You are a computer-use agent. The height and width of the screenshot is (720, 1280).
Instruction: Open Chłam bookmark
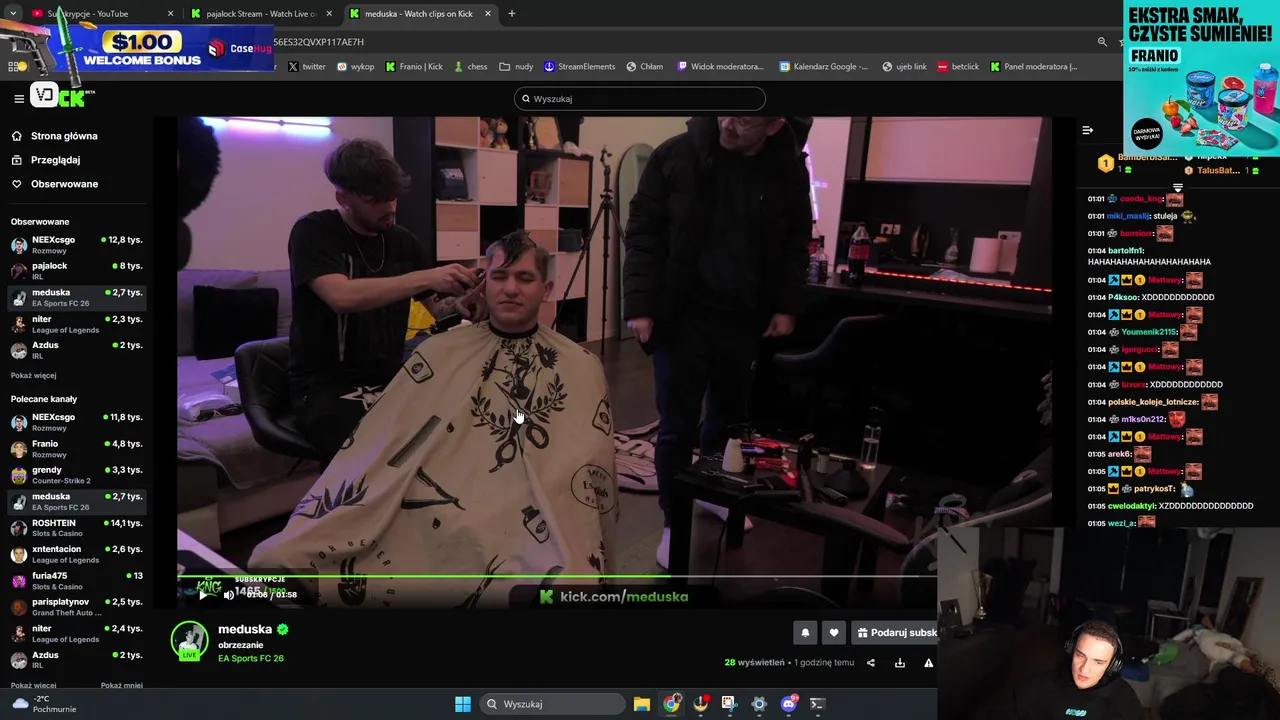[645, 67]
